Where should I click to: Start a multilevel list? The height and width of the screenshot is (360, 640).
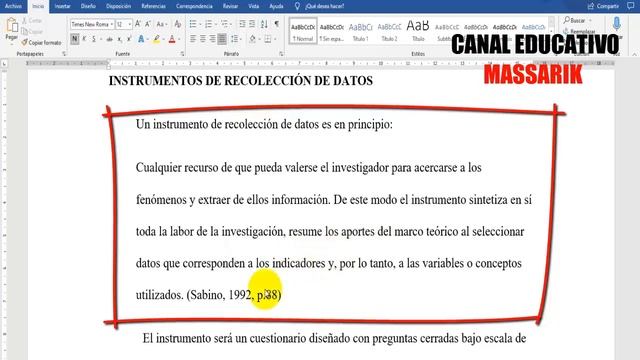click(x=224, y=24)
